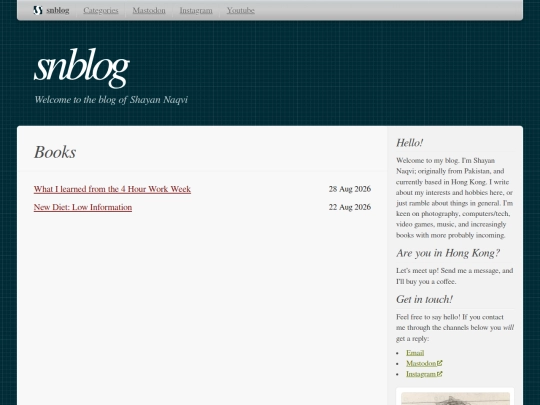The width and height of the screenshot is (540, 405).
Task: Click the 'Books' page heading
Action: tap(55, 152)
